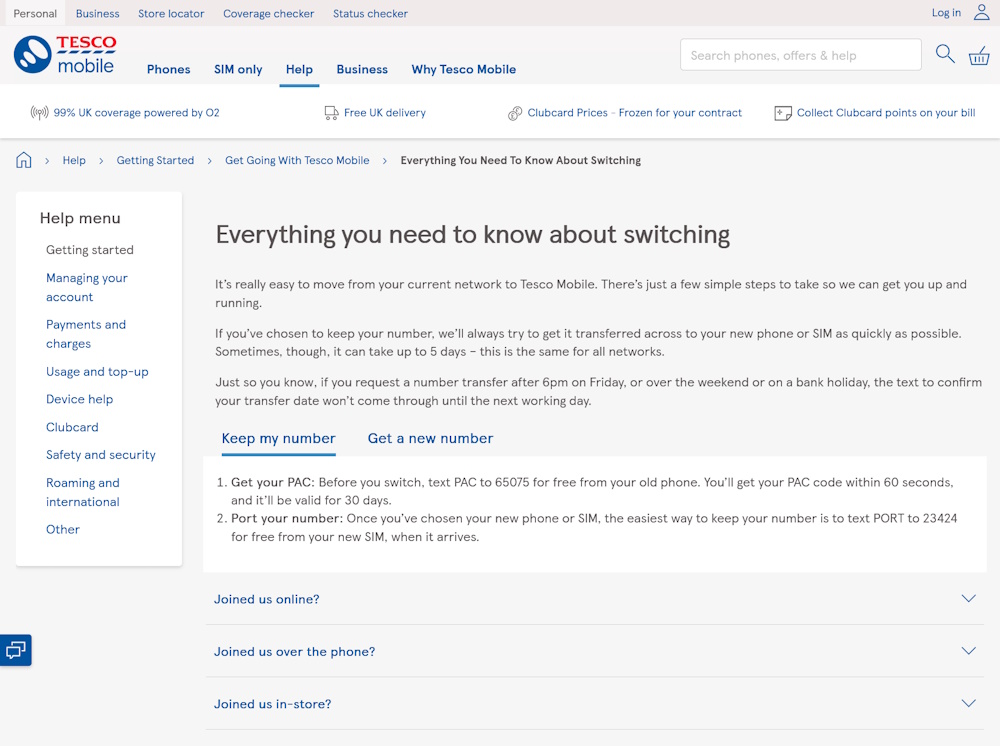Click the 99% coverage signal icon

pos(39,113)
